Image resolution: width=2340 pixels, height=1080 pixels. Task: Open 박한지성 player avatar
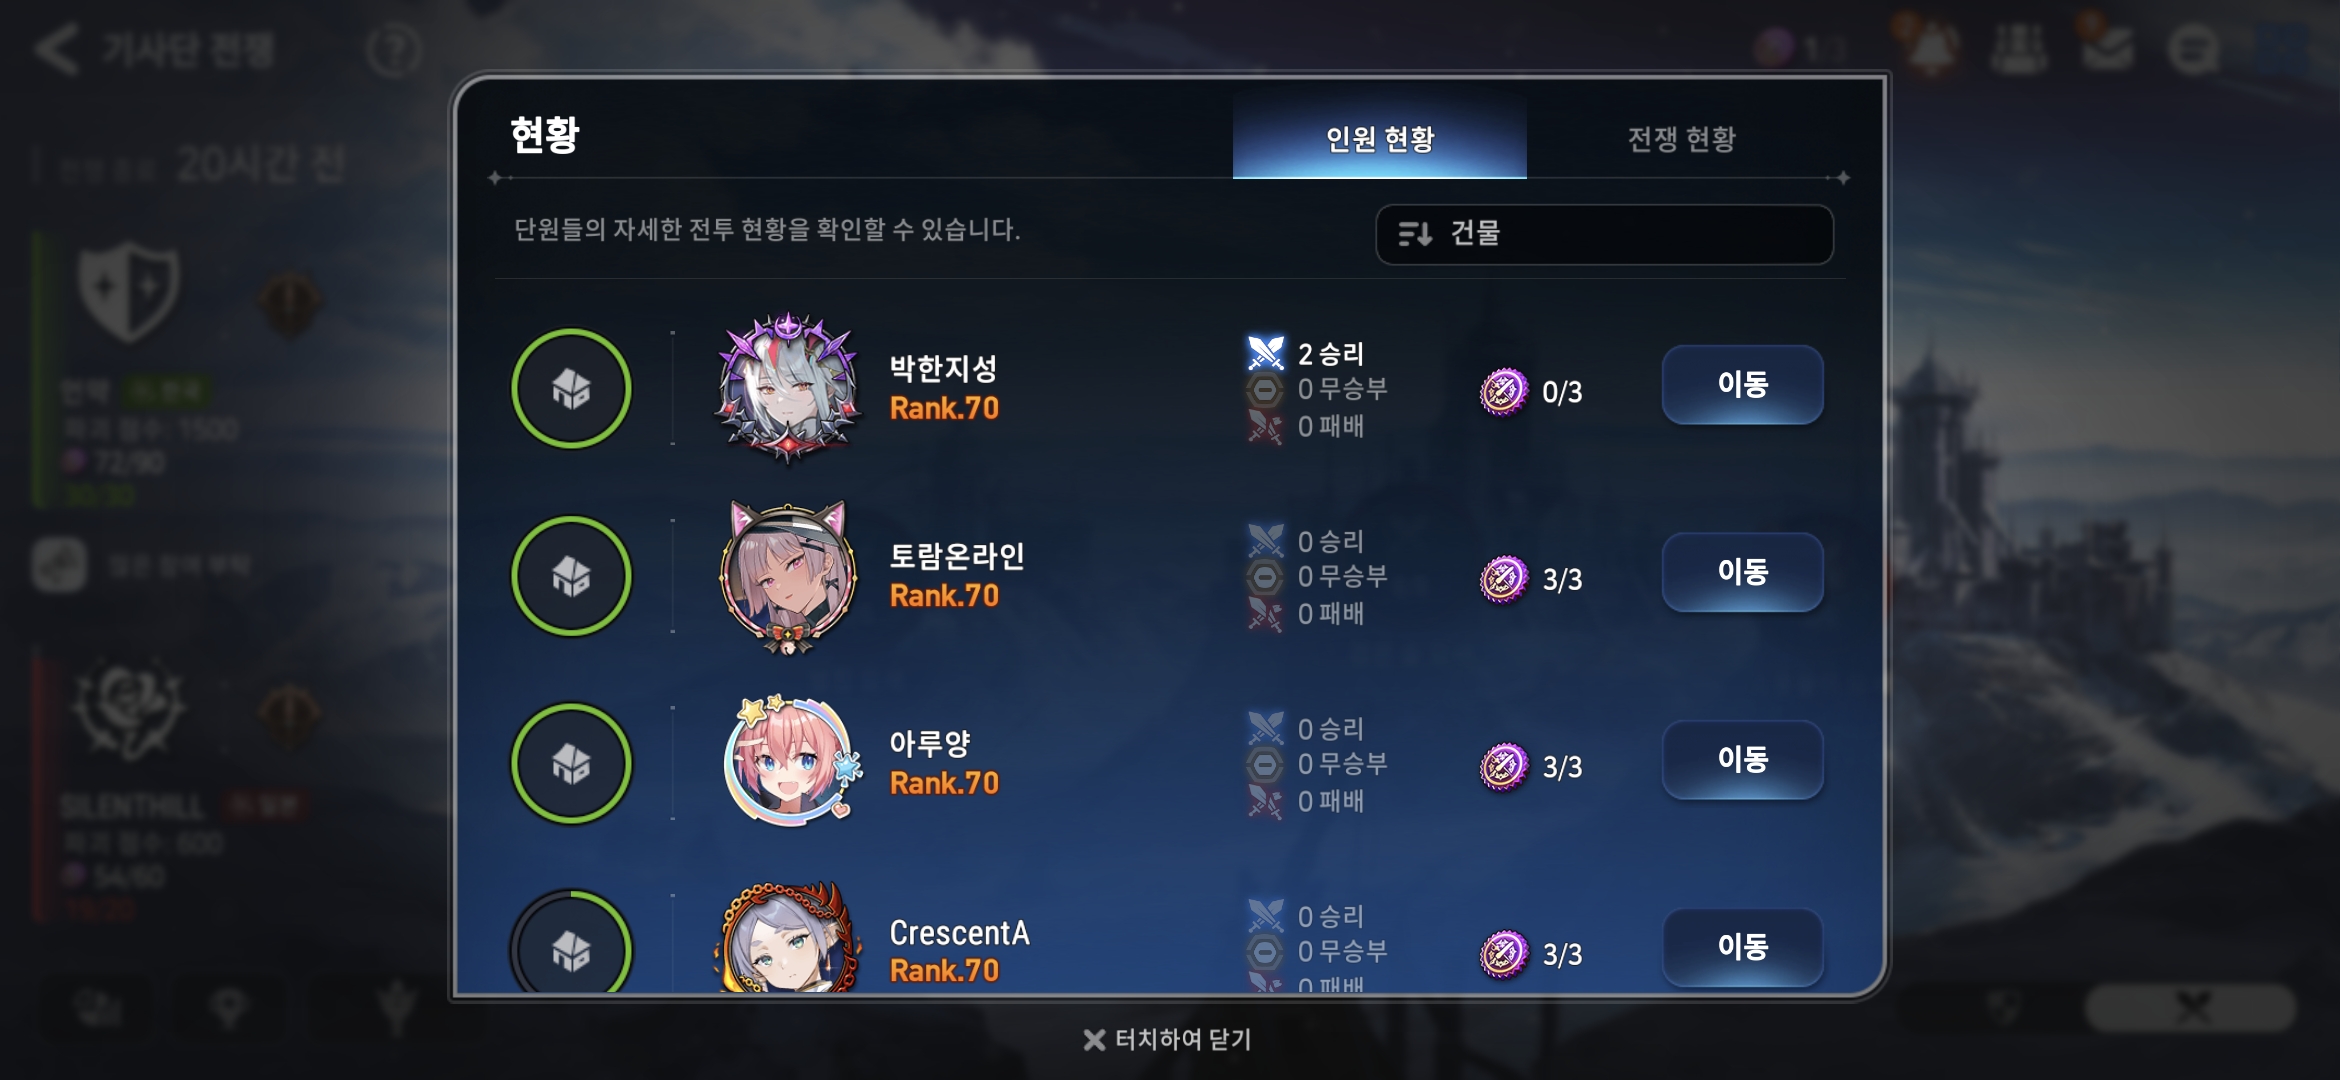[x=788, y=388]
